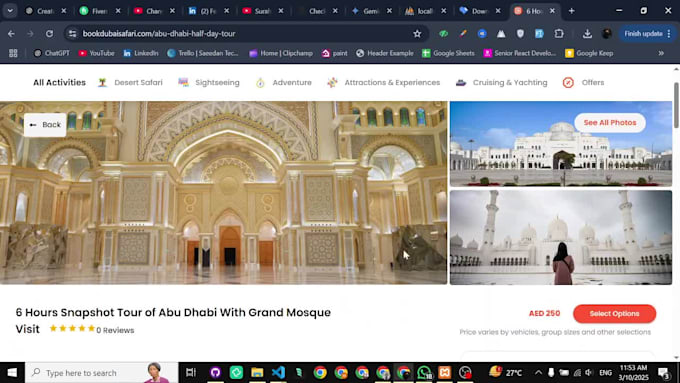Show more bookmarks via double chevron

point(661,53)
